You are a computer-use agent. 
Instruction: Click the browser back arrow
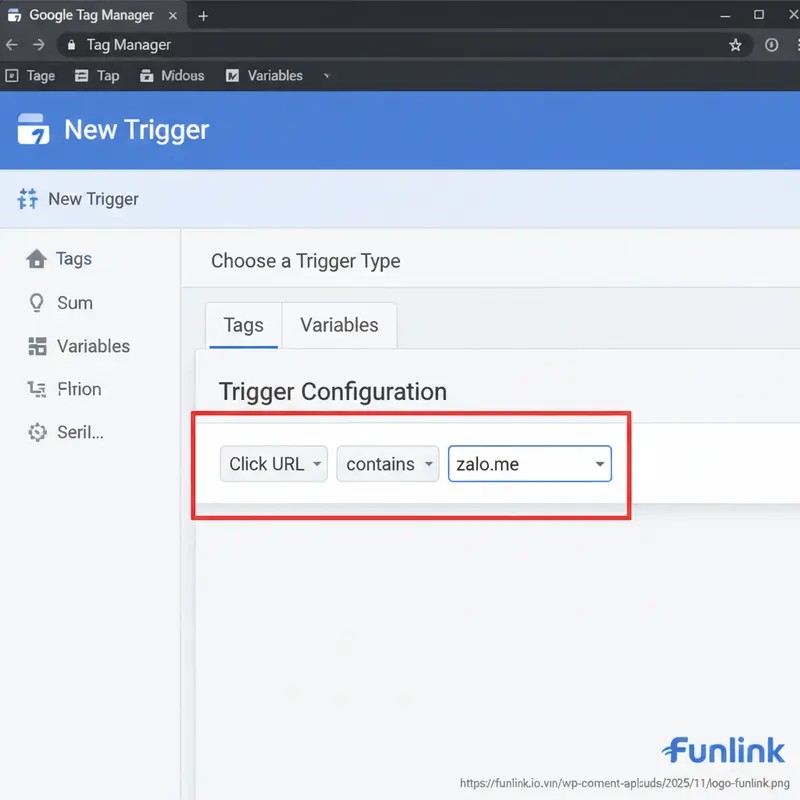tap(12, 45)
